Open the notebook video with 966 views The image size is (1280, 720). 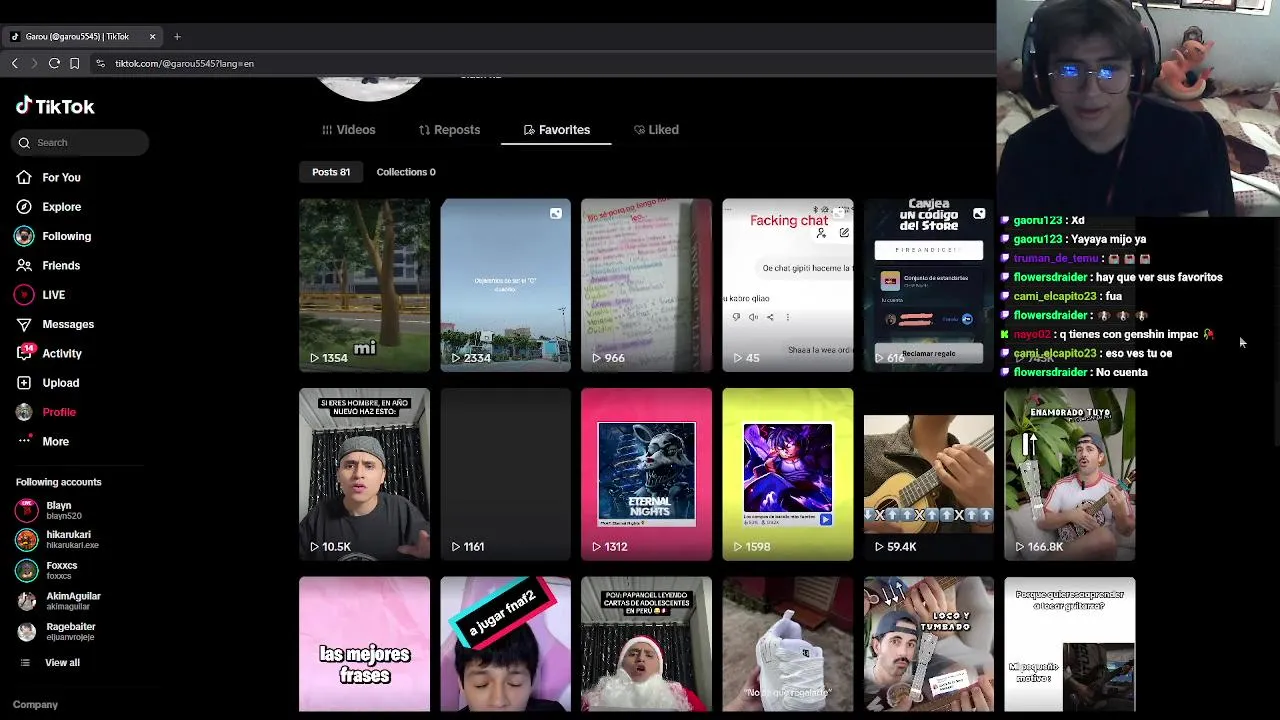[646, 285]
